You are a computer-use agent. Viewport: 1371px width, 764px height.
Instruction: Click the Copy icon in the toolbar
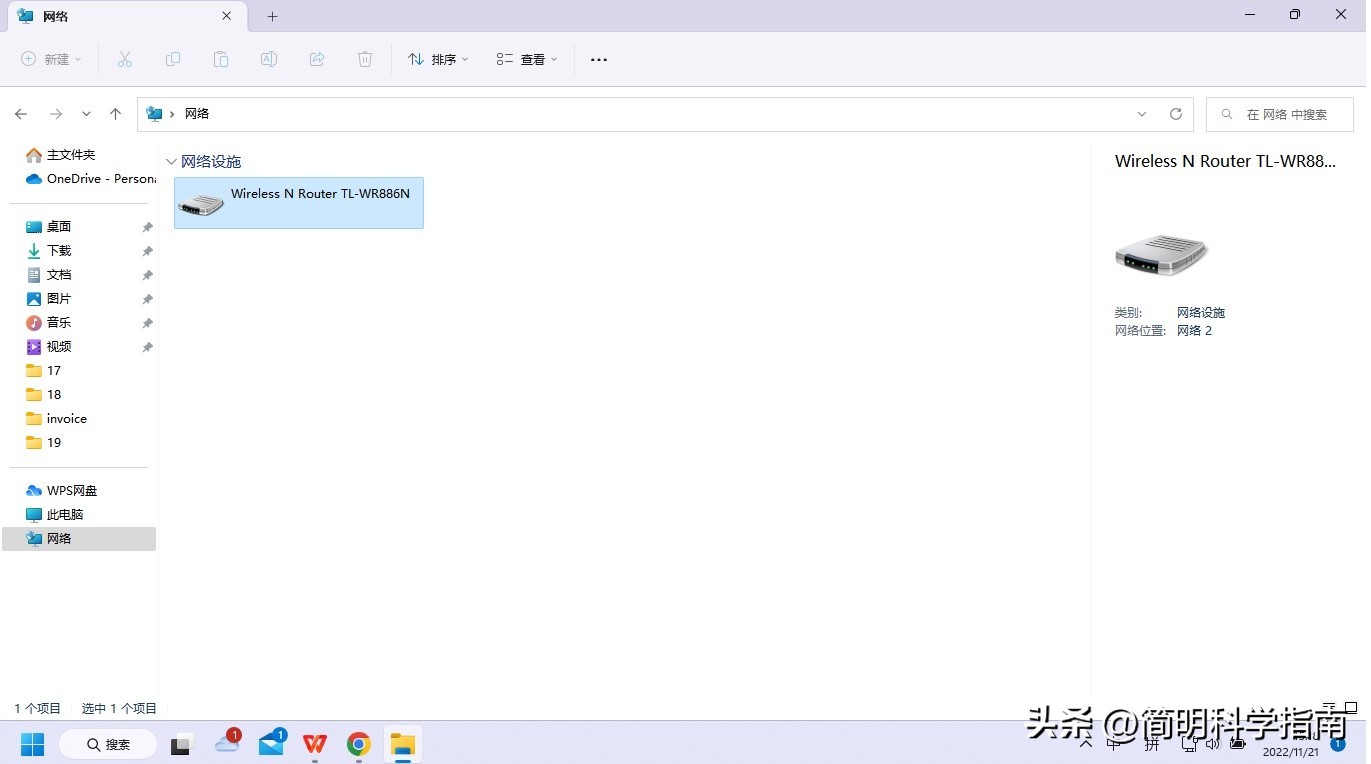point(172,59)
